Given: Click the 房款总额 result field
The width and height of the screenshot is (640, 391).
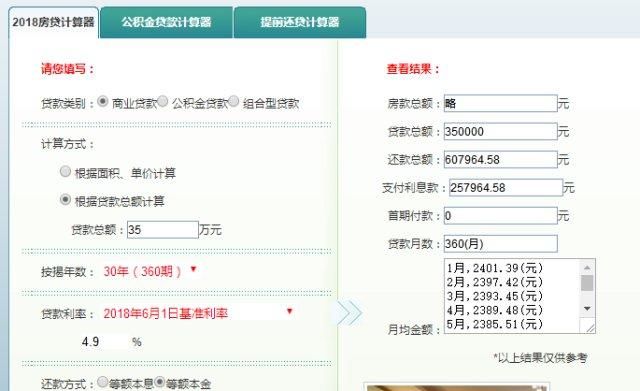Looking at the screenshot, I should tap(500, 103).
